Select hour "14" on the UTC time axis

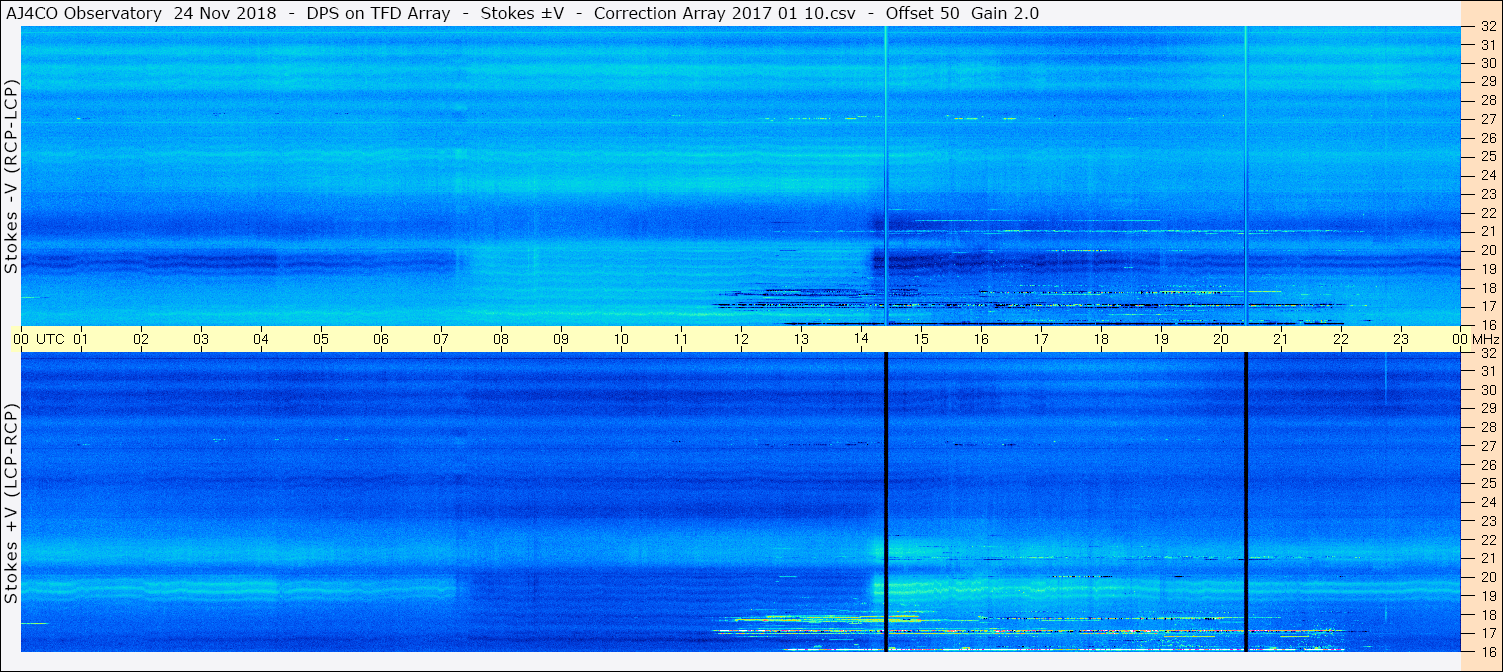[x=861, y=339]
